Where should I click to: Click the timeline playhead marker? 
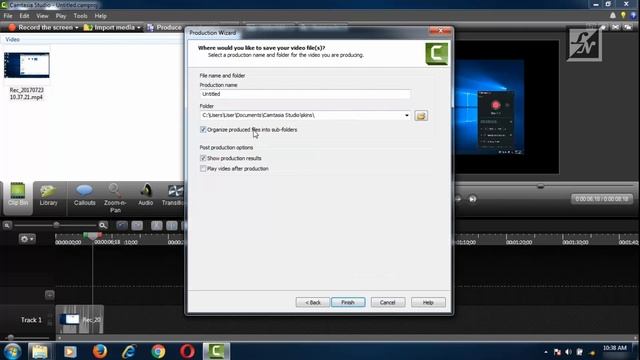pyautogui.click(x=93, y=236)
